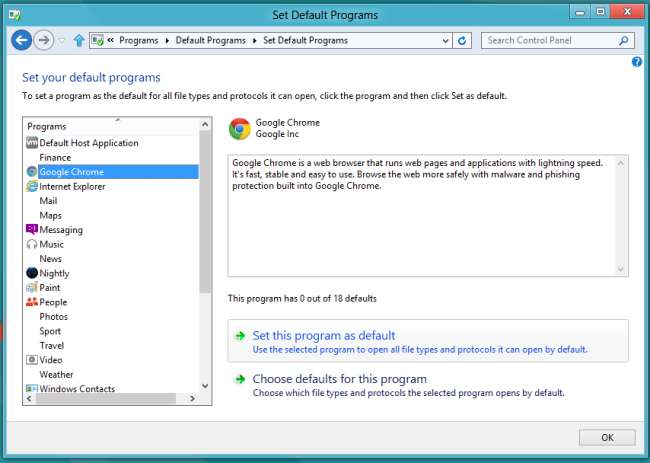Viewport: 650px width, 463px height.
Task: Open Help via the question mark icon
Action: [637, 62]
